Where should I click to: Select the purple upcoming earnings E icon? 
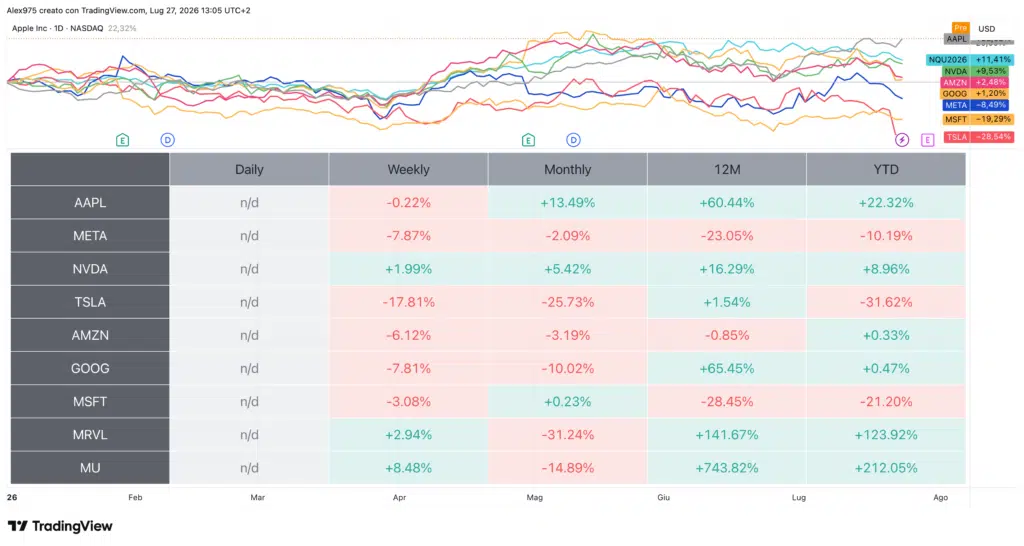(927, 140)
